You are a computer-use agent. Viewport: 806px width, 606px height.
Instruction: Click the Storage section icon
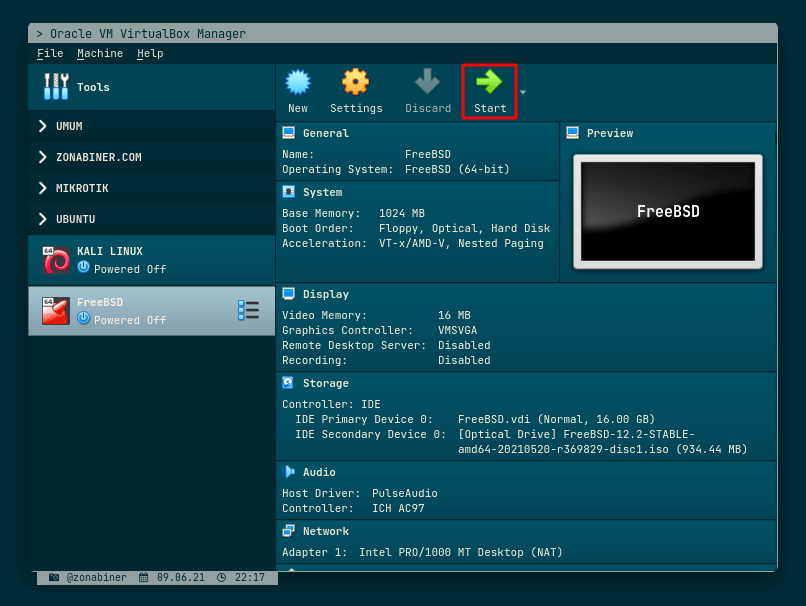click(289, 382)
